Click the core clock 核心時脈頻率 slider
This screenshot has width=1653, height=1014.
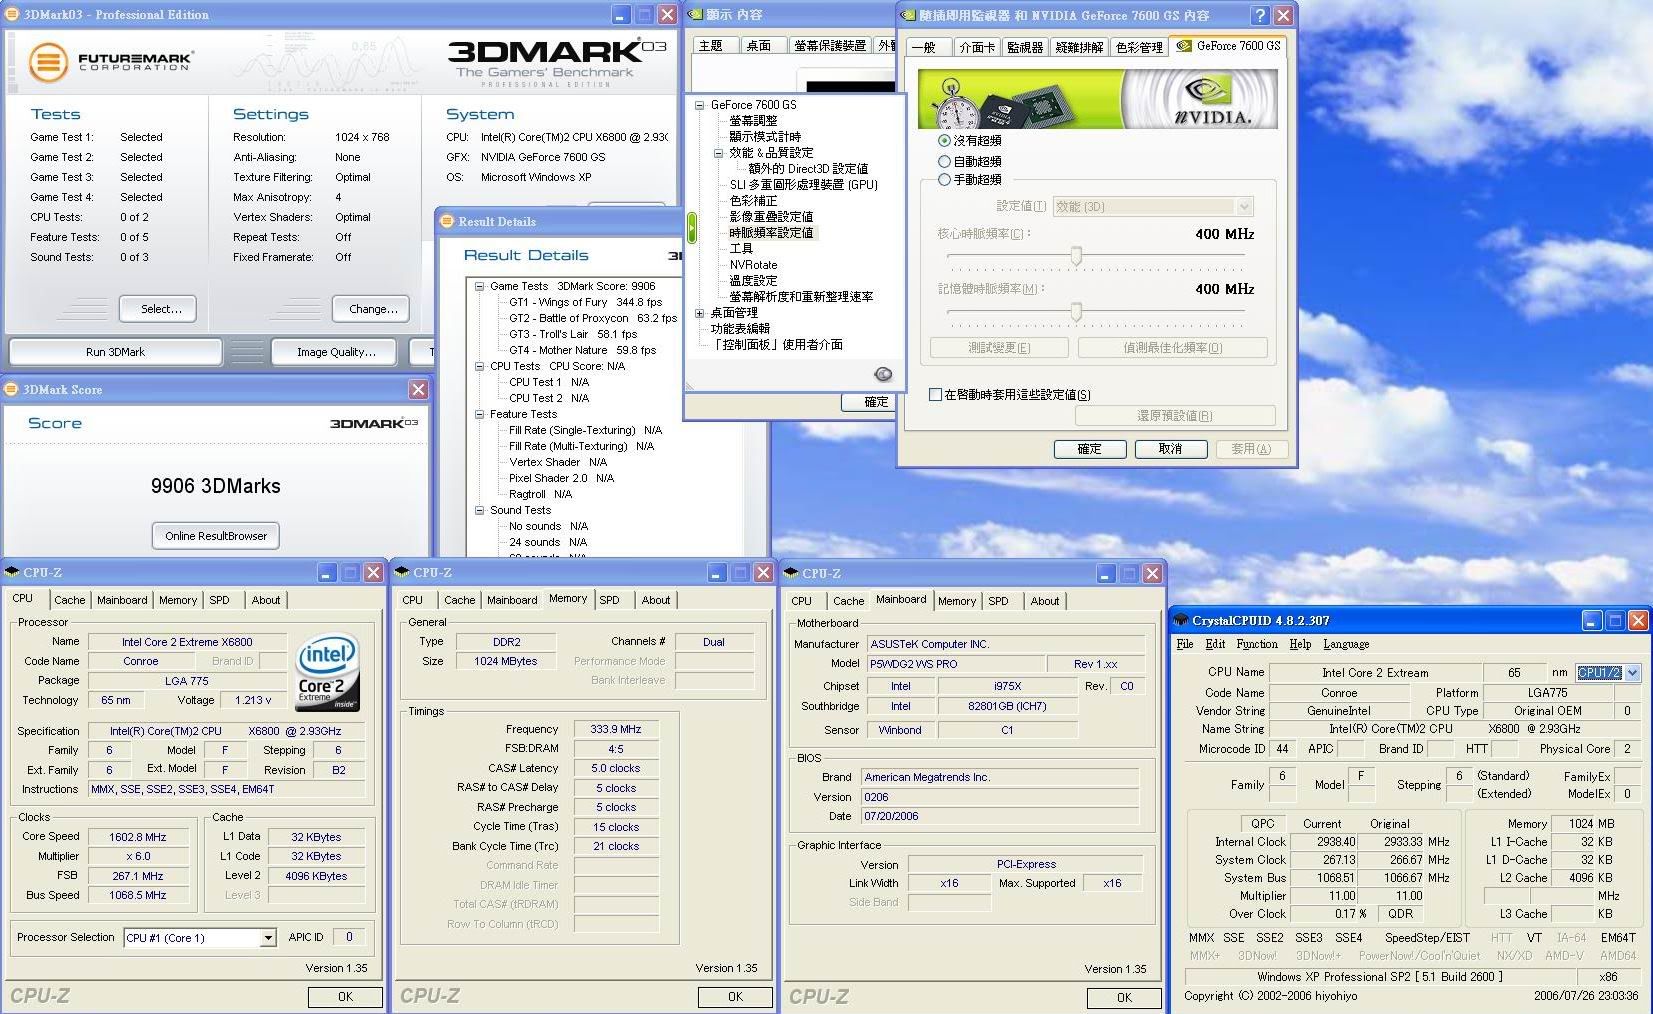tap(1076, 257)
